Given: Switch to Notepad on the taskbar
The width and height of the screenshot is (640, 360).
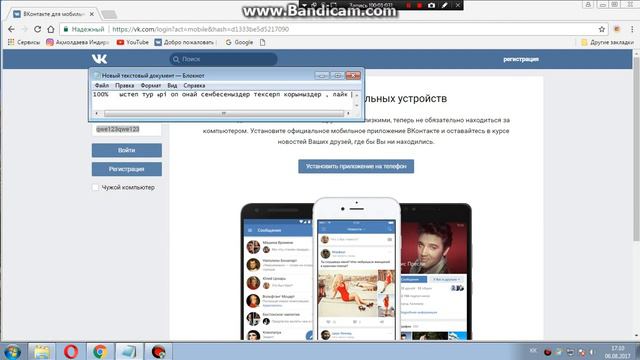Looking at the screenshot, I should 129,351.
